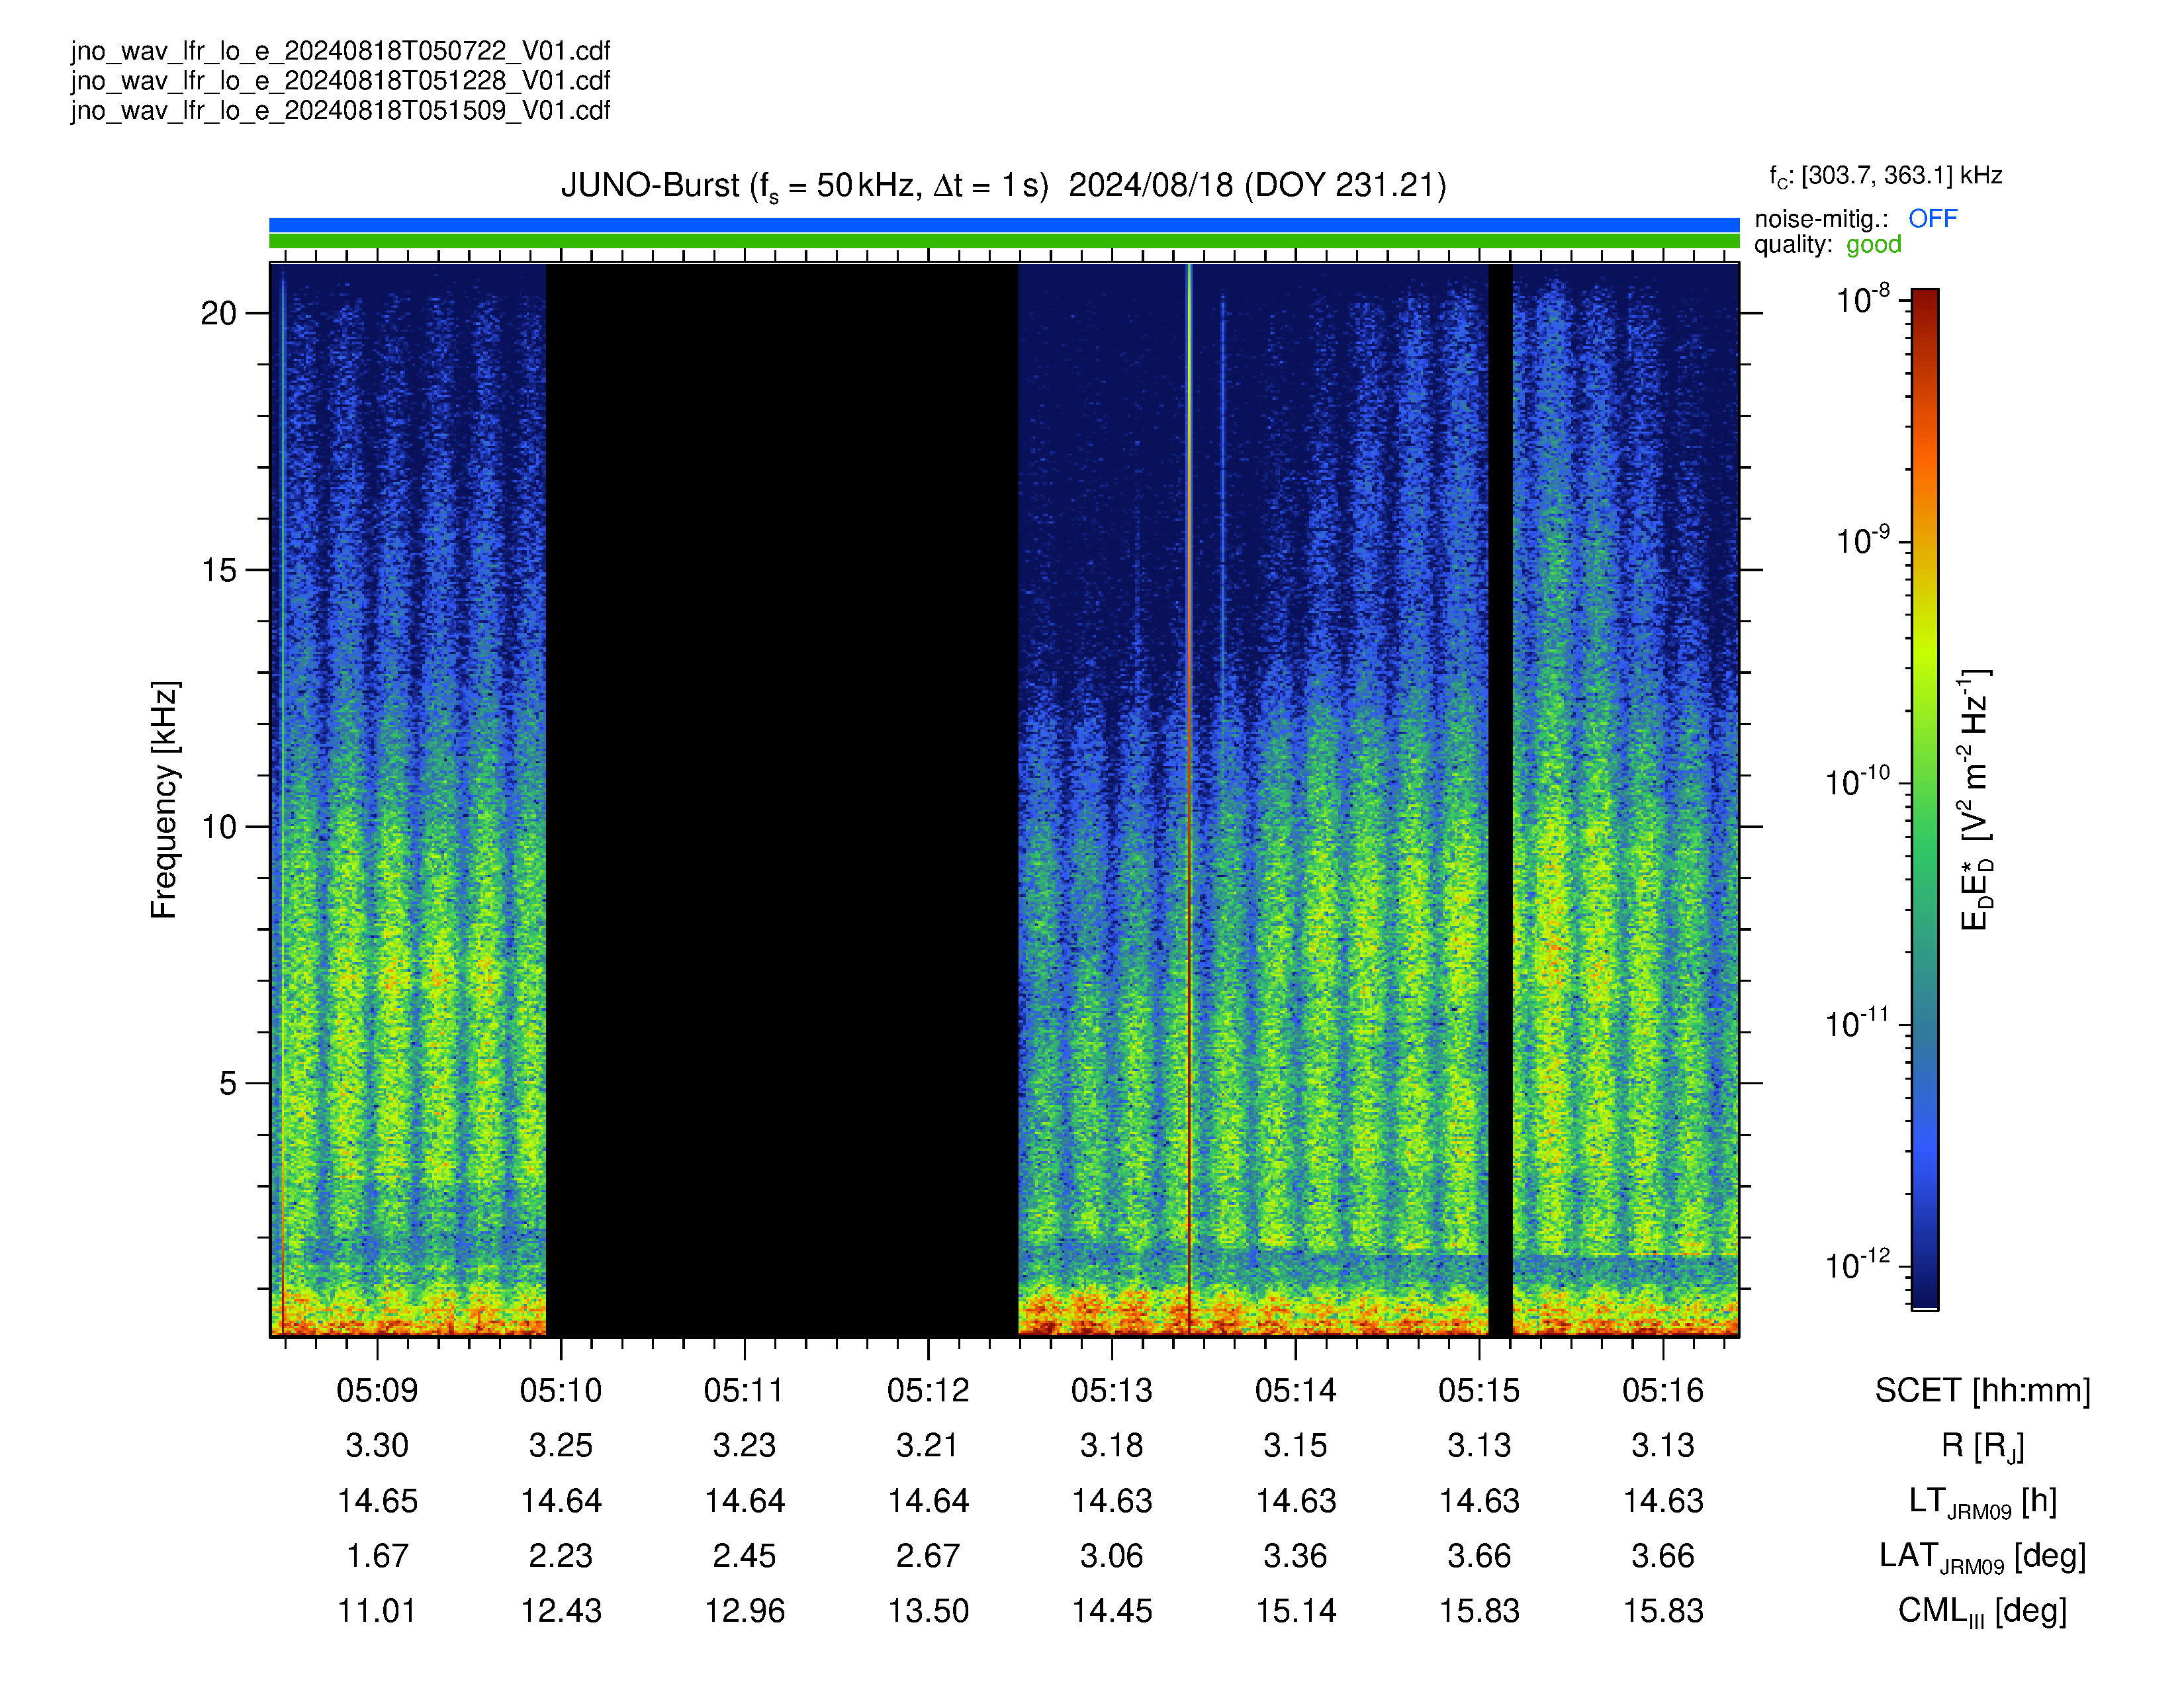Viewport: 2184px width, 1688px height.
Task: Click the SCET [hh:mm] row label
Action: (1982, 1390)
